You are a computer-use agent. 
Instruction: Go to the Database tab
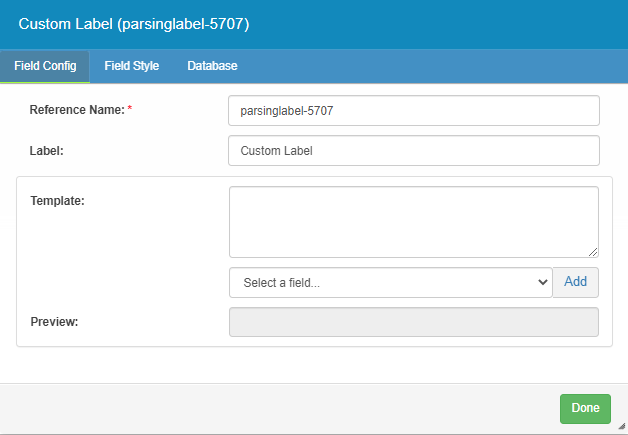pyautogui.click(x=212, y=66)
